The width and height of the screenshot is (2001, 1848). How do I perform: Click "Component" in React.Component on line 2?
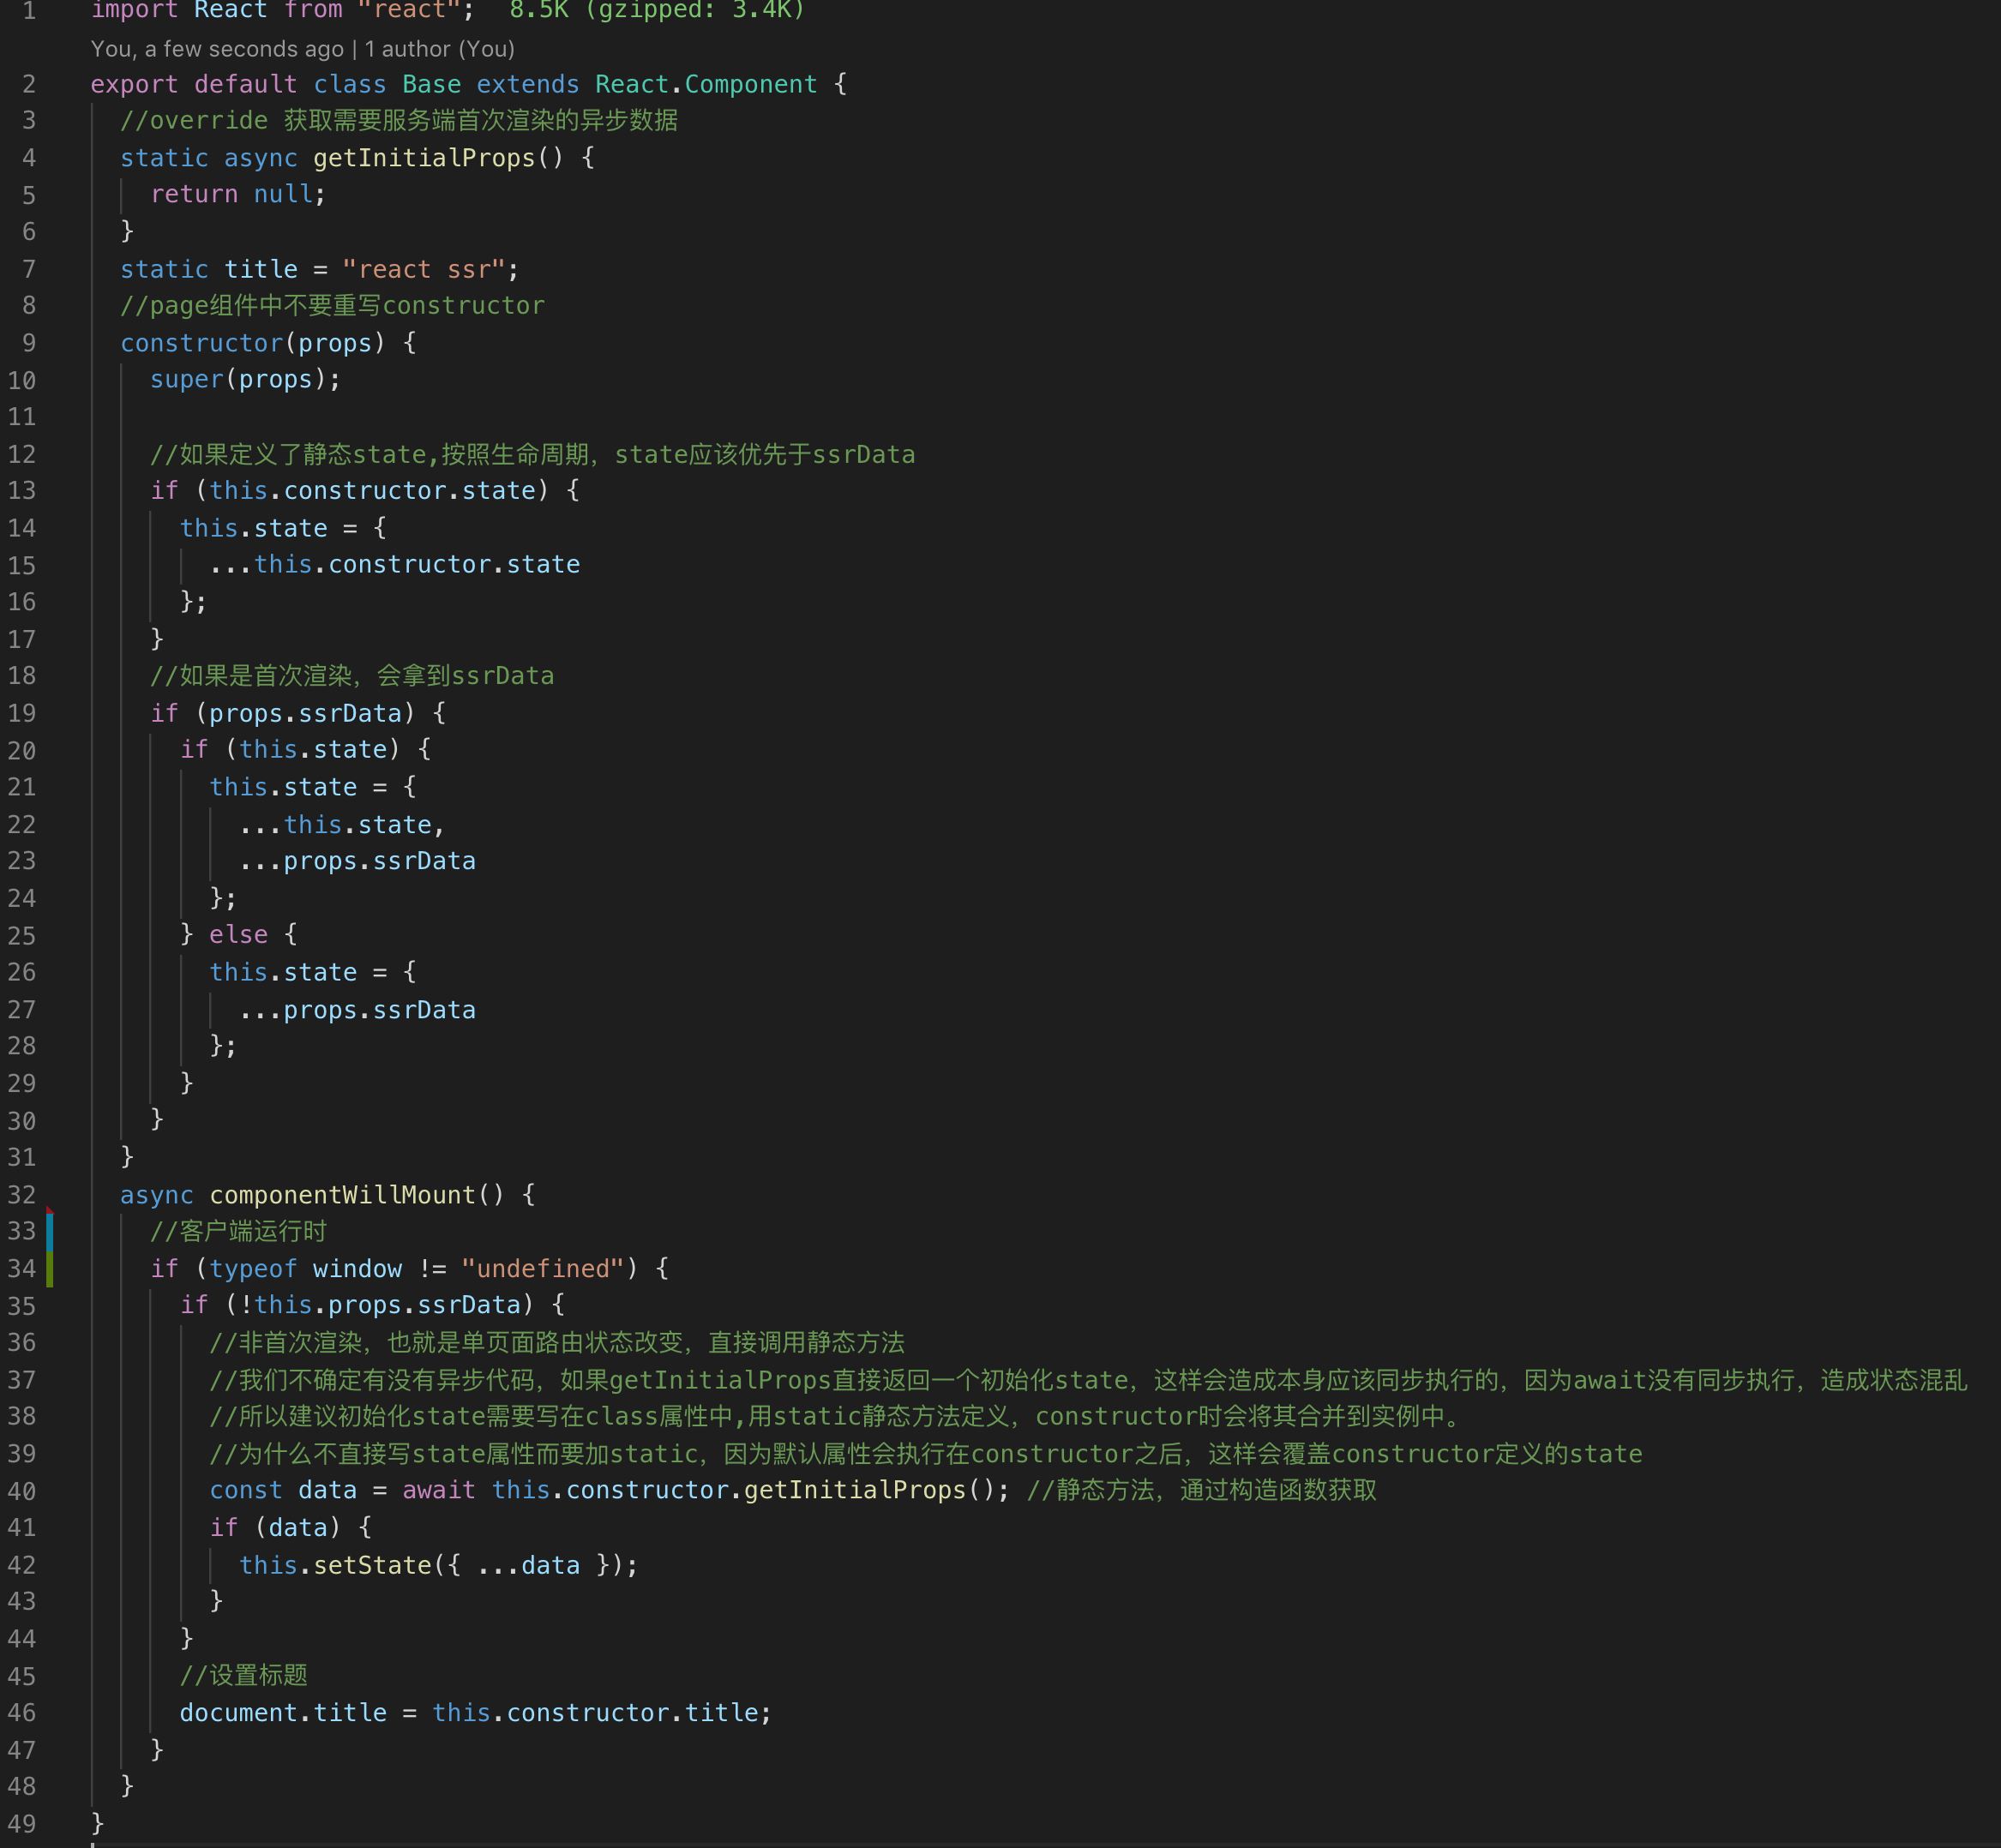click(751, 84)
